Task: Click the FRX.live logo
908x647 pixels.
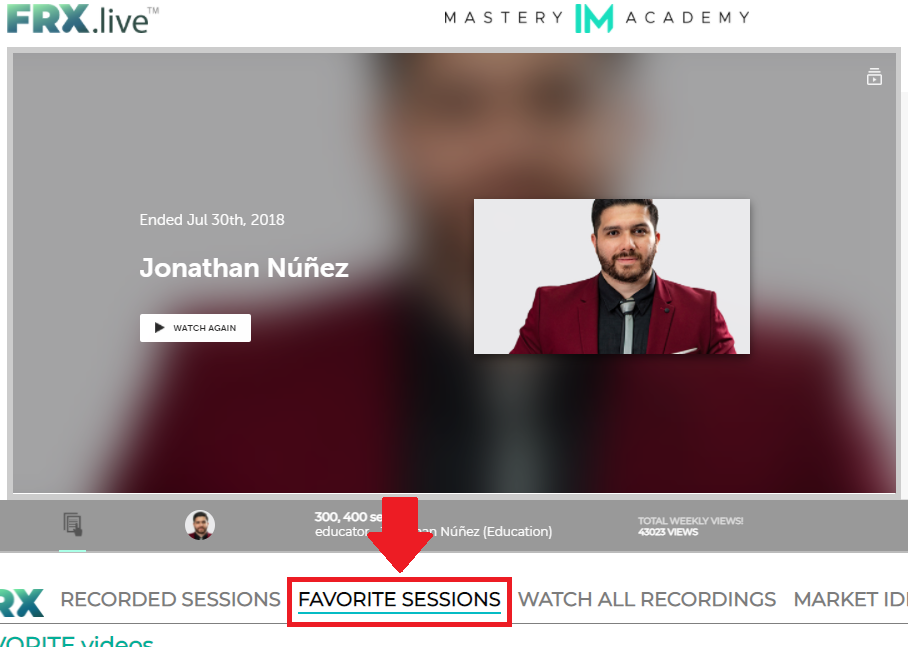Action: pos(82,19)
